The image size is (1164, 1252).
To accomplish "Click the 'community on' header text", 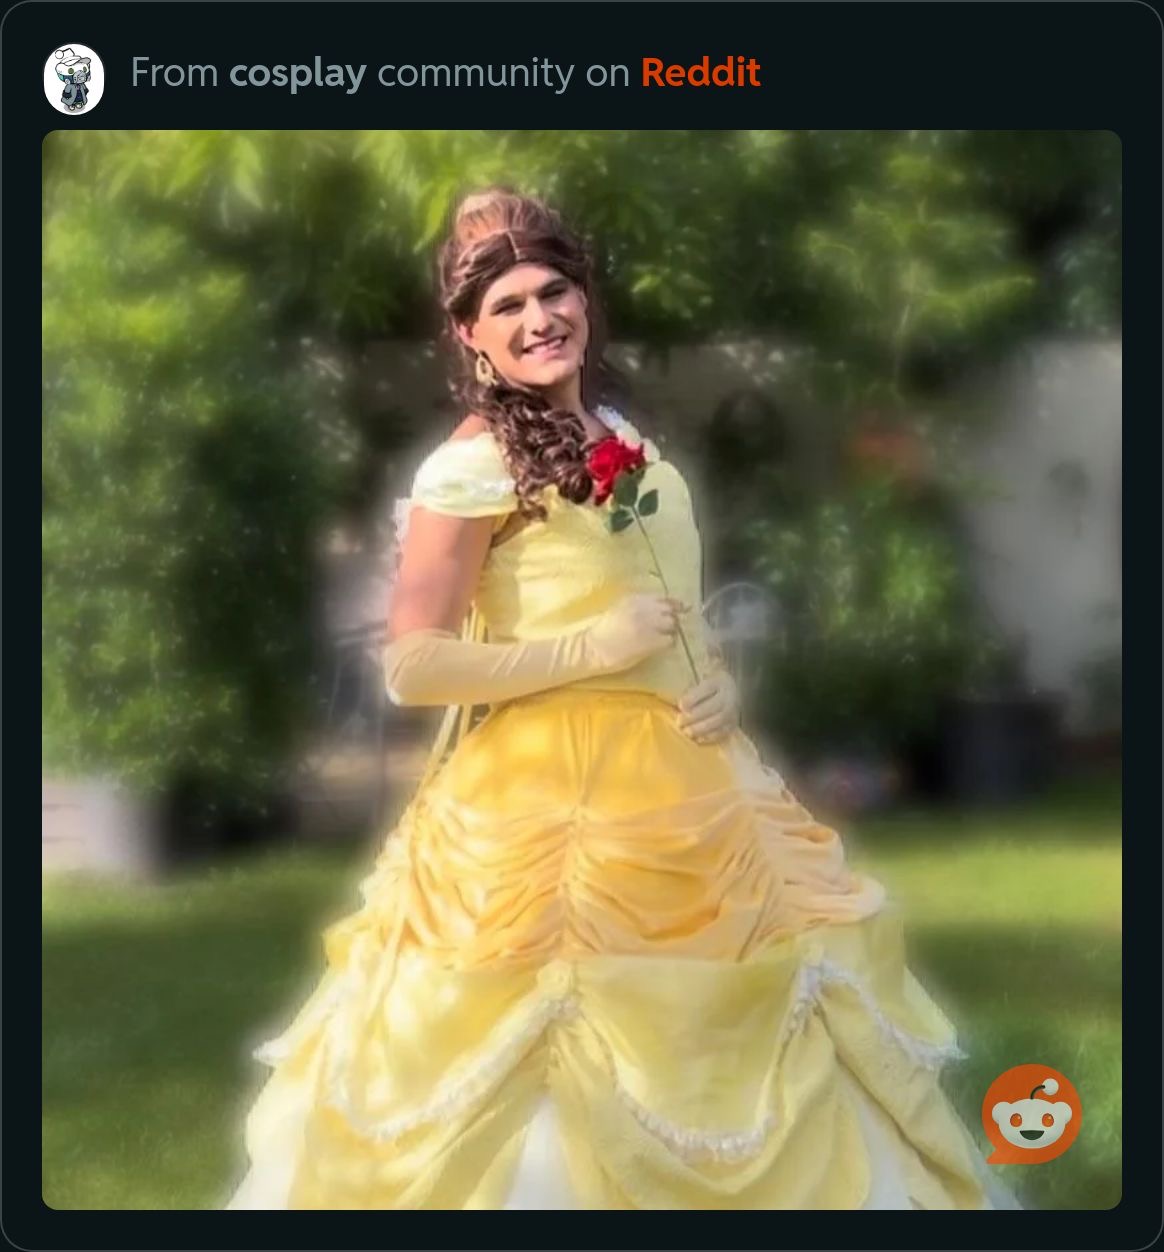I will pos(503,73).
